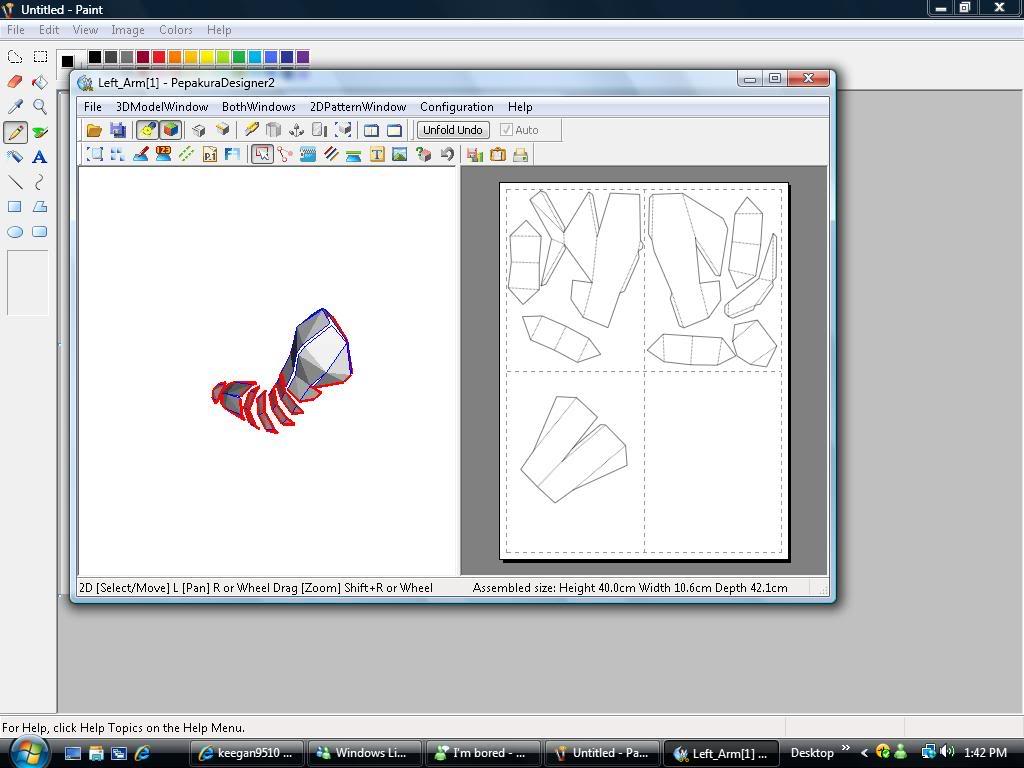Toggle the Auto checkbox beside Unfold Undo

pos(505,130)
